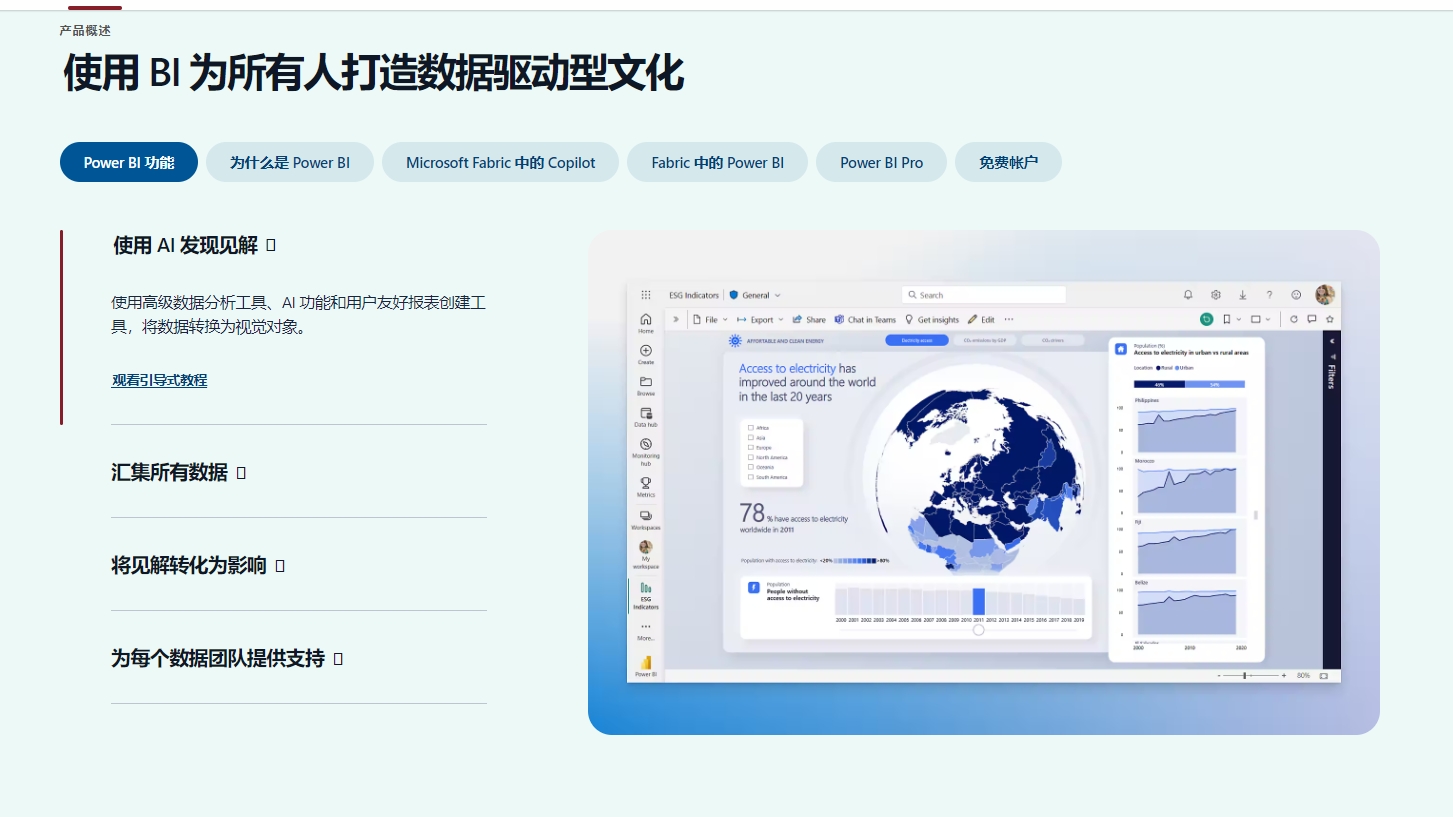
Task: Check the Oceania checkbox
Action: (x=751, y=467)
